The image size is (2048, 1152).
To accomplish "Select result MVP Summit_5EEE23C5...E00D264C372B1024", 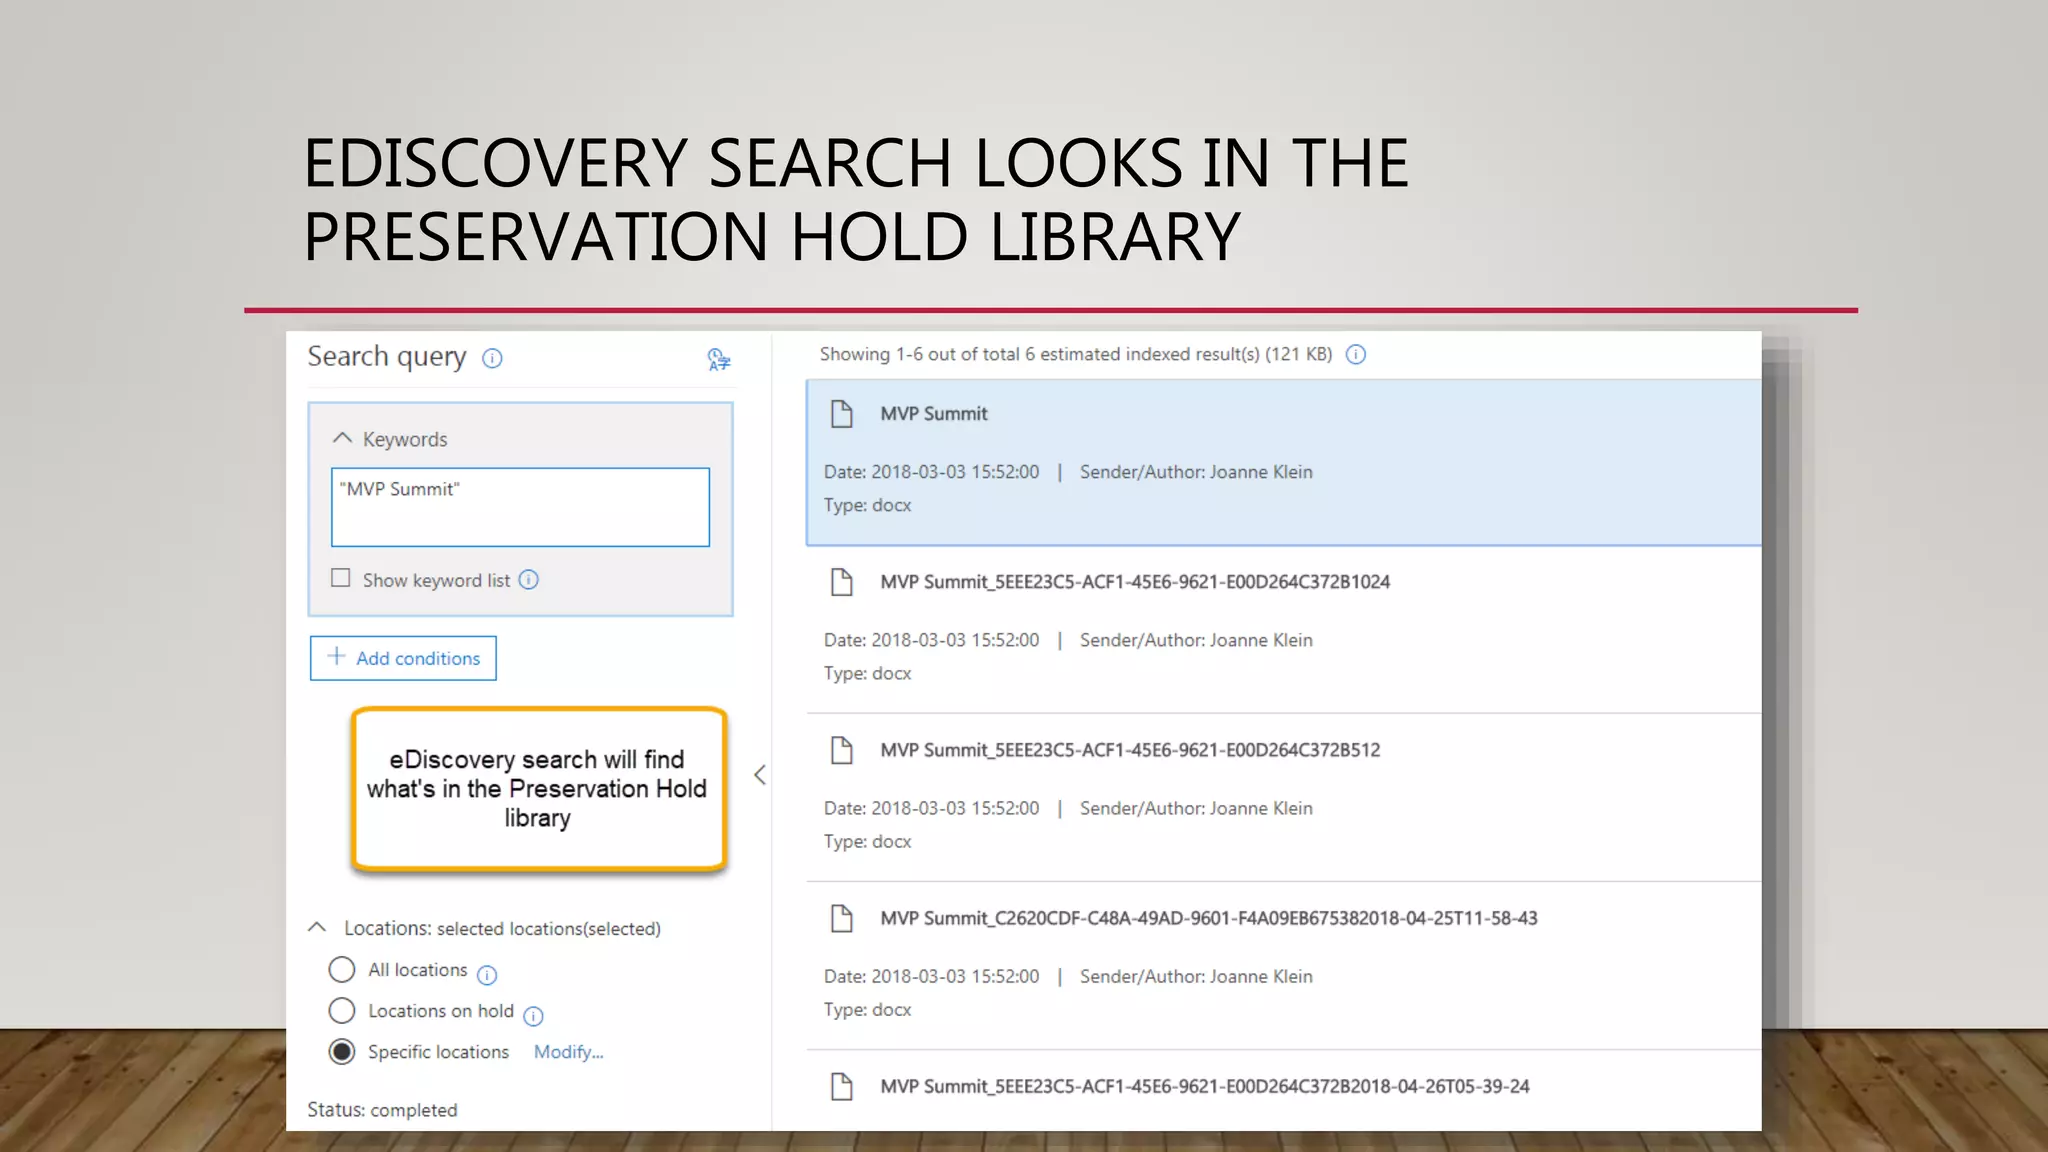I will tap(1135, 582).
